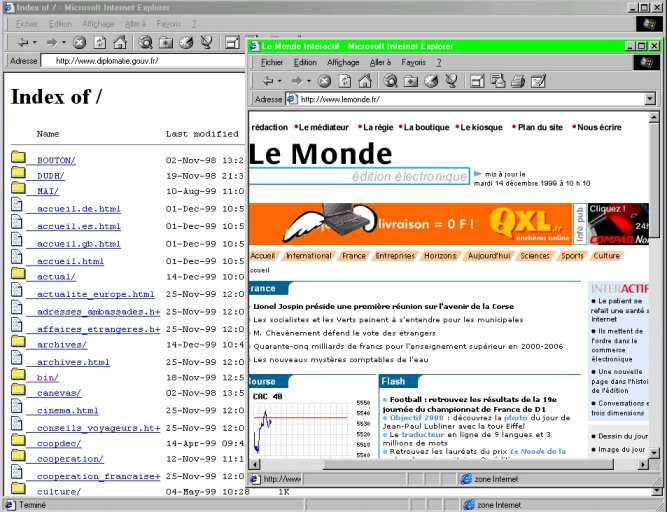This screenshot has width=667, height=512.
Task: Open the Affichage menu in Index of / window
Action: (98, 24)
